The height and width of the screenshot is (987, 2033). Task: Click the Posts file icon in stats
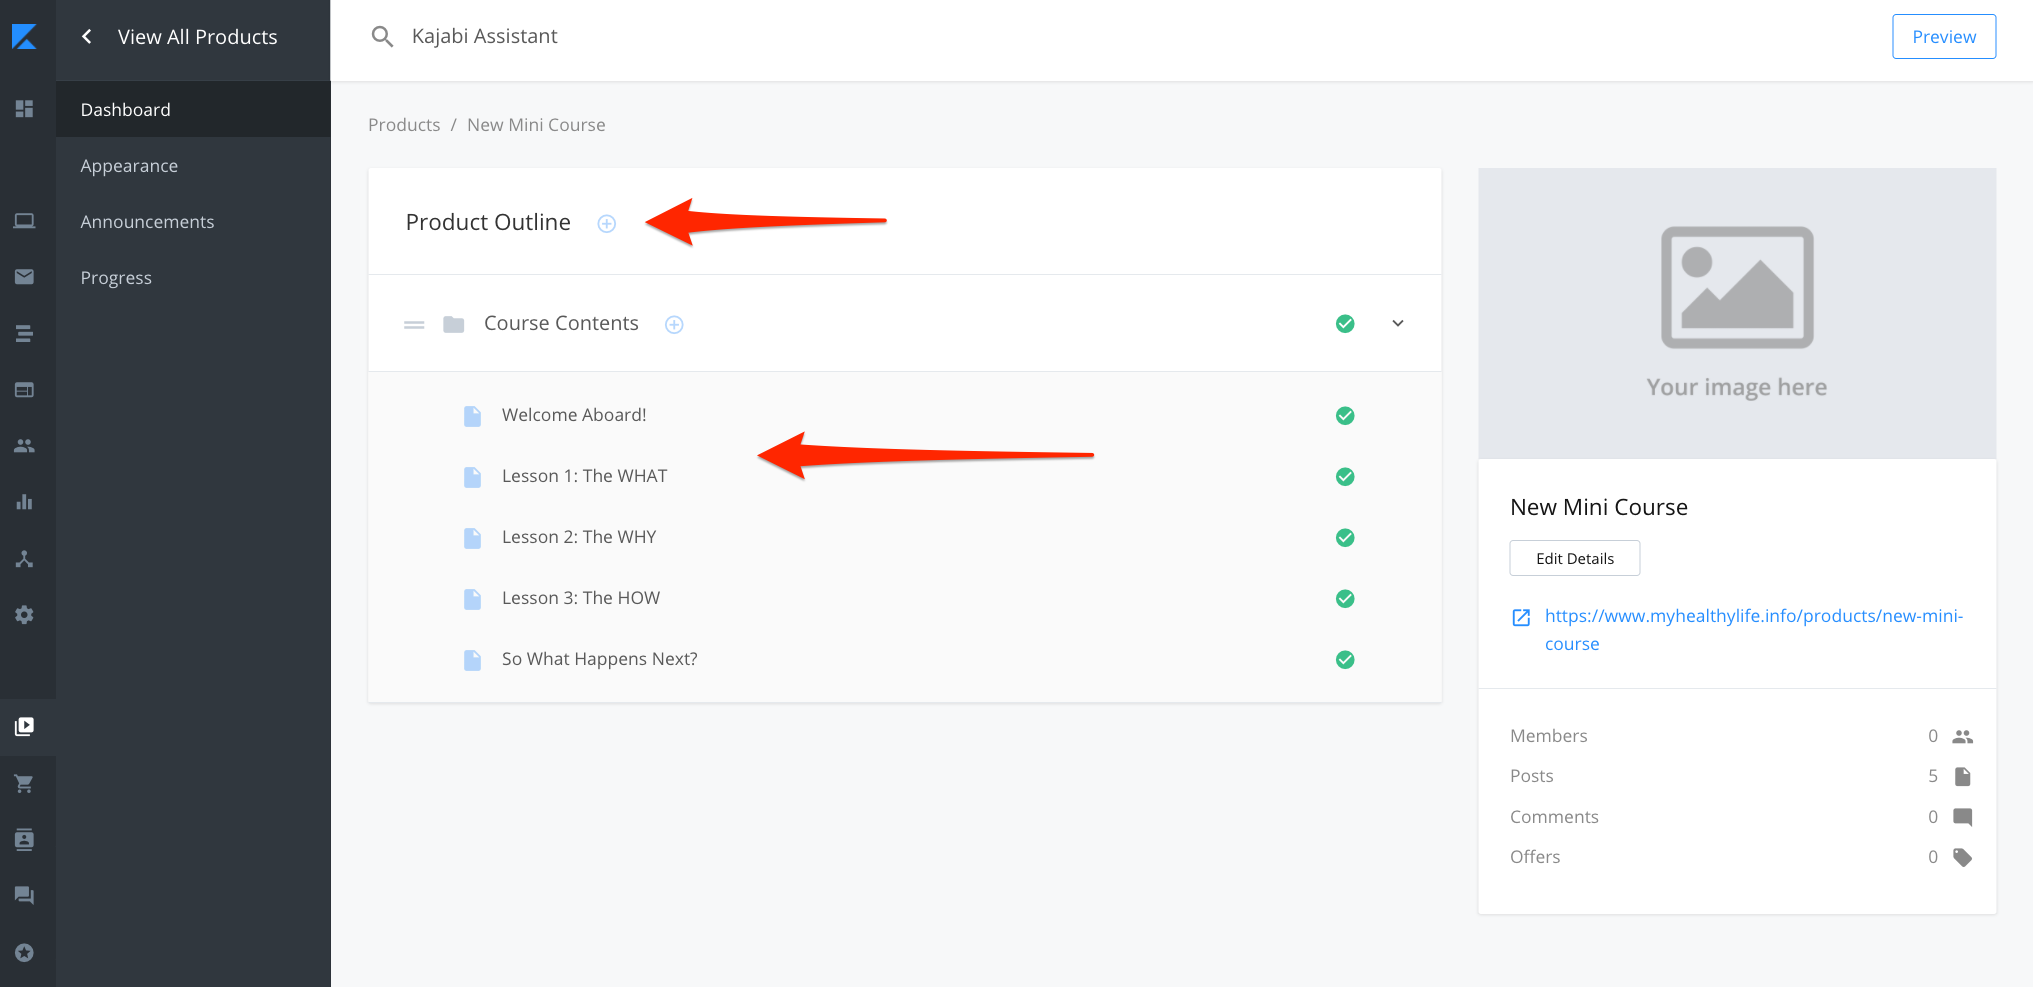[1963, 776]
